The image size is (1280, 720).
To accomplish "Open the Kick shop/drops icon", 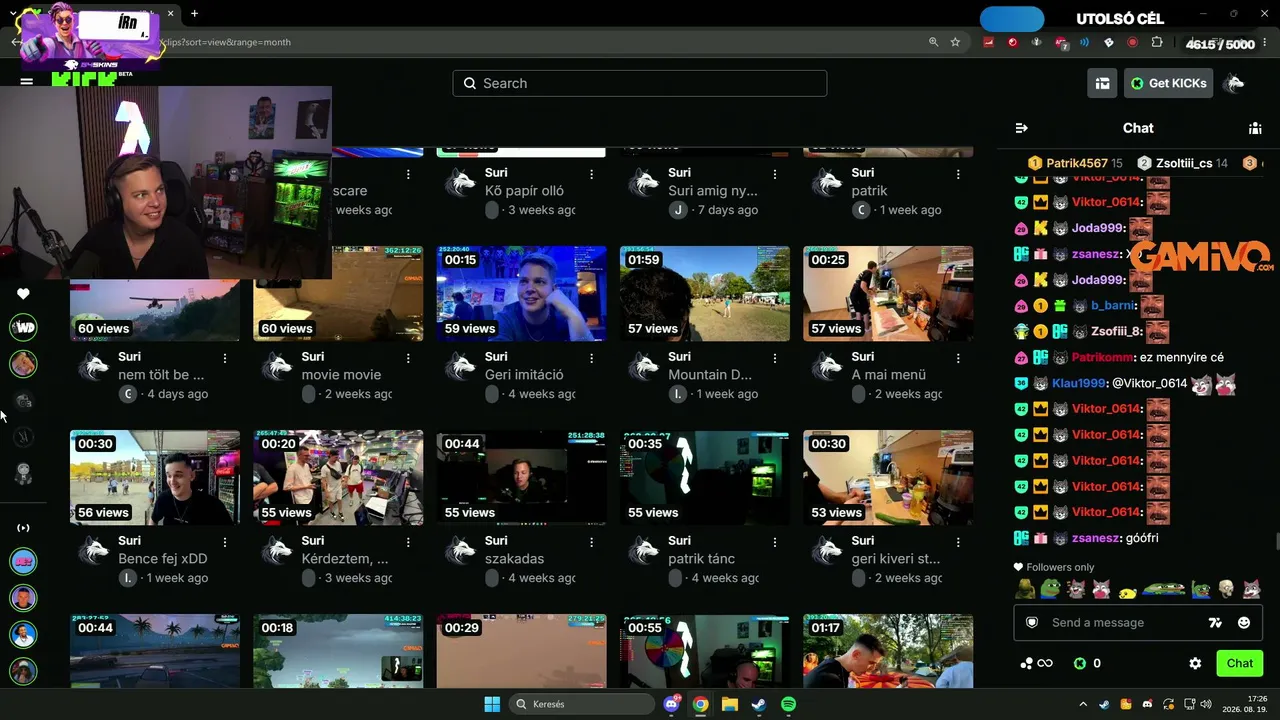I will (1102, 83).
